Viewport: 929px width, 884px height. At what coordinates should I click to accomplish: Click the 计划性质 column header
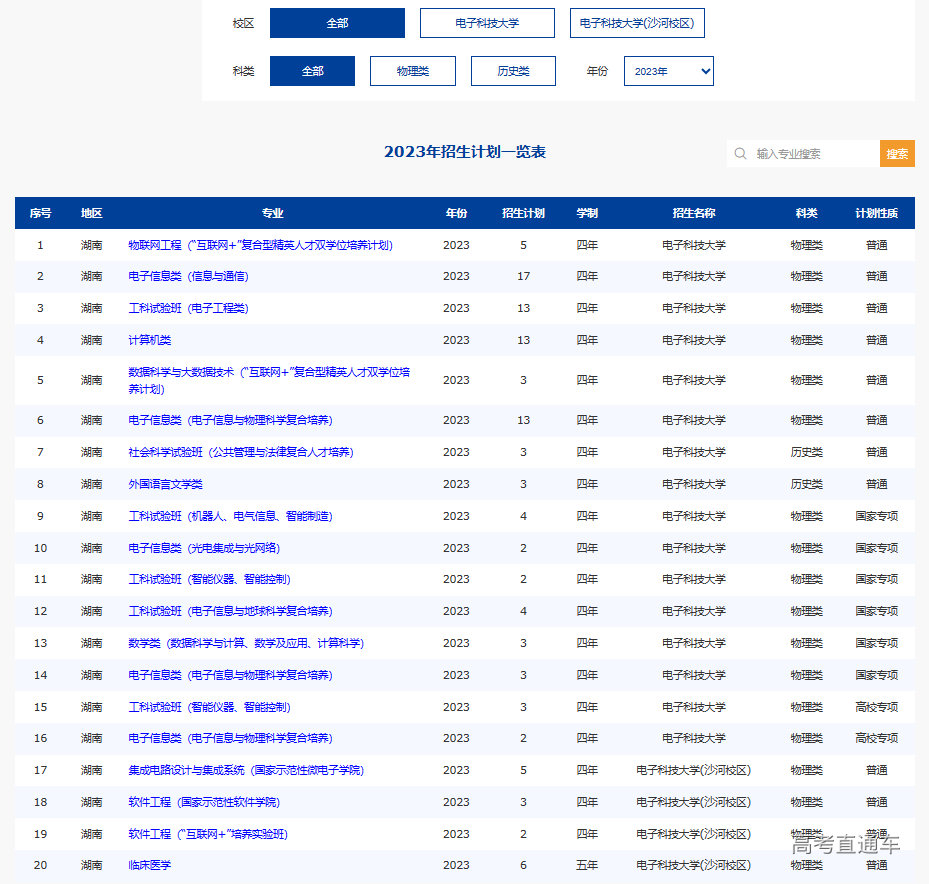[x=876, y=213]
